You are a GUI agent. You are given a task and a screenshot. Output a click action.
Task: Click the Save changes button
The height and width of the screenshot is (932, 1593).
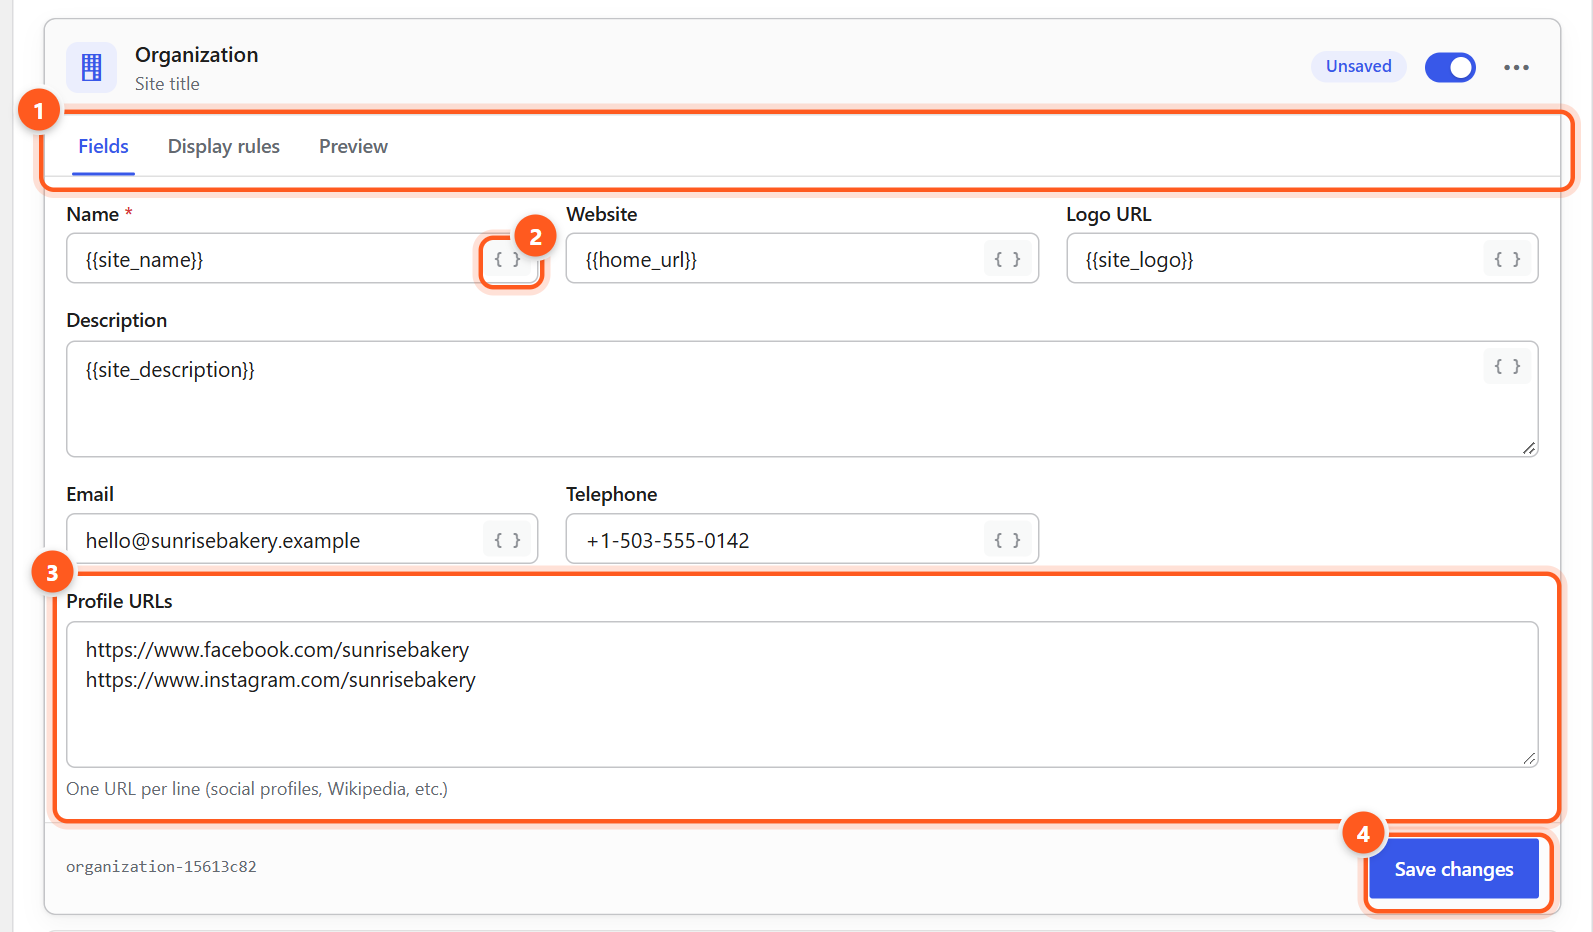1453,869
